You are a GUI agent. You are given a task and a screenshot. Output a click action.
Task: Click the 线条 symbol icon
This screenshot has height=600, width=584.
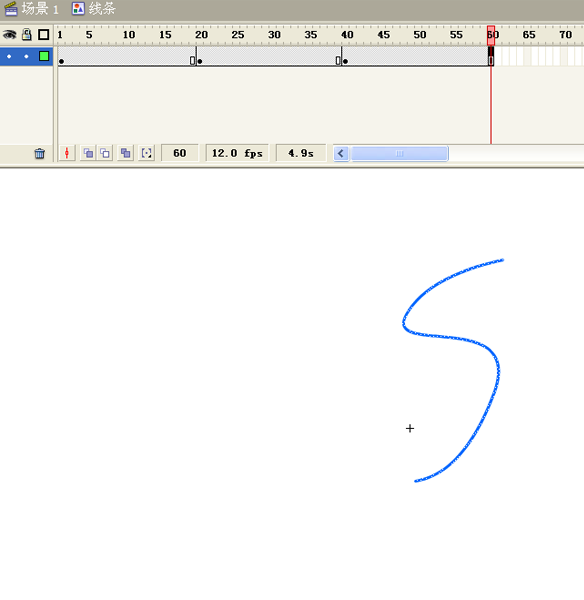click(78, 8)
